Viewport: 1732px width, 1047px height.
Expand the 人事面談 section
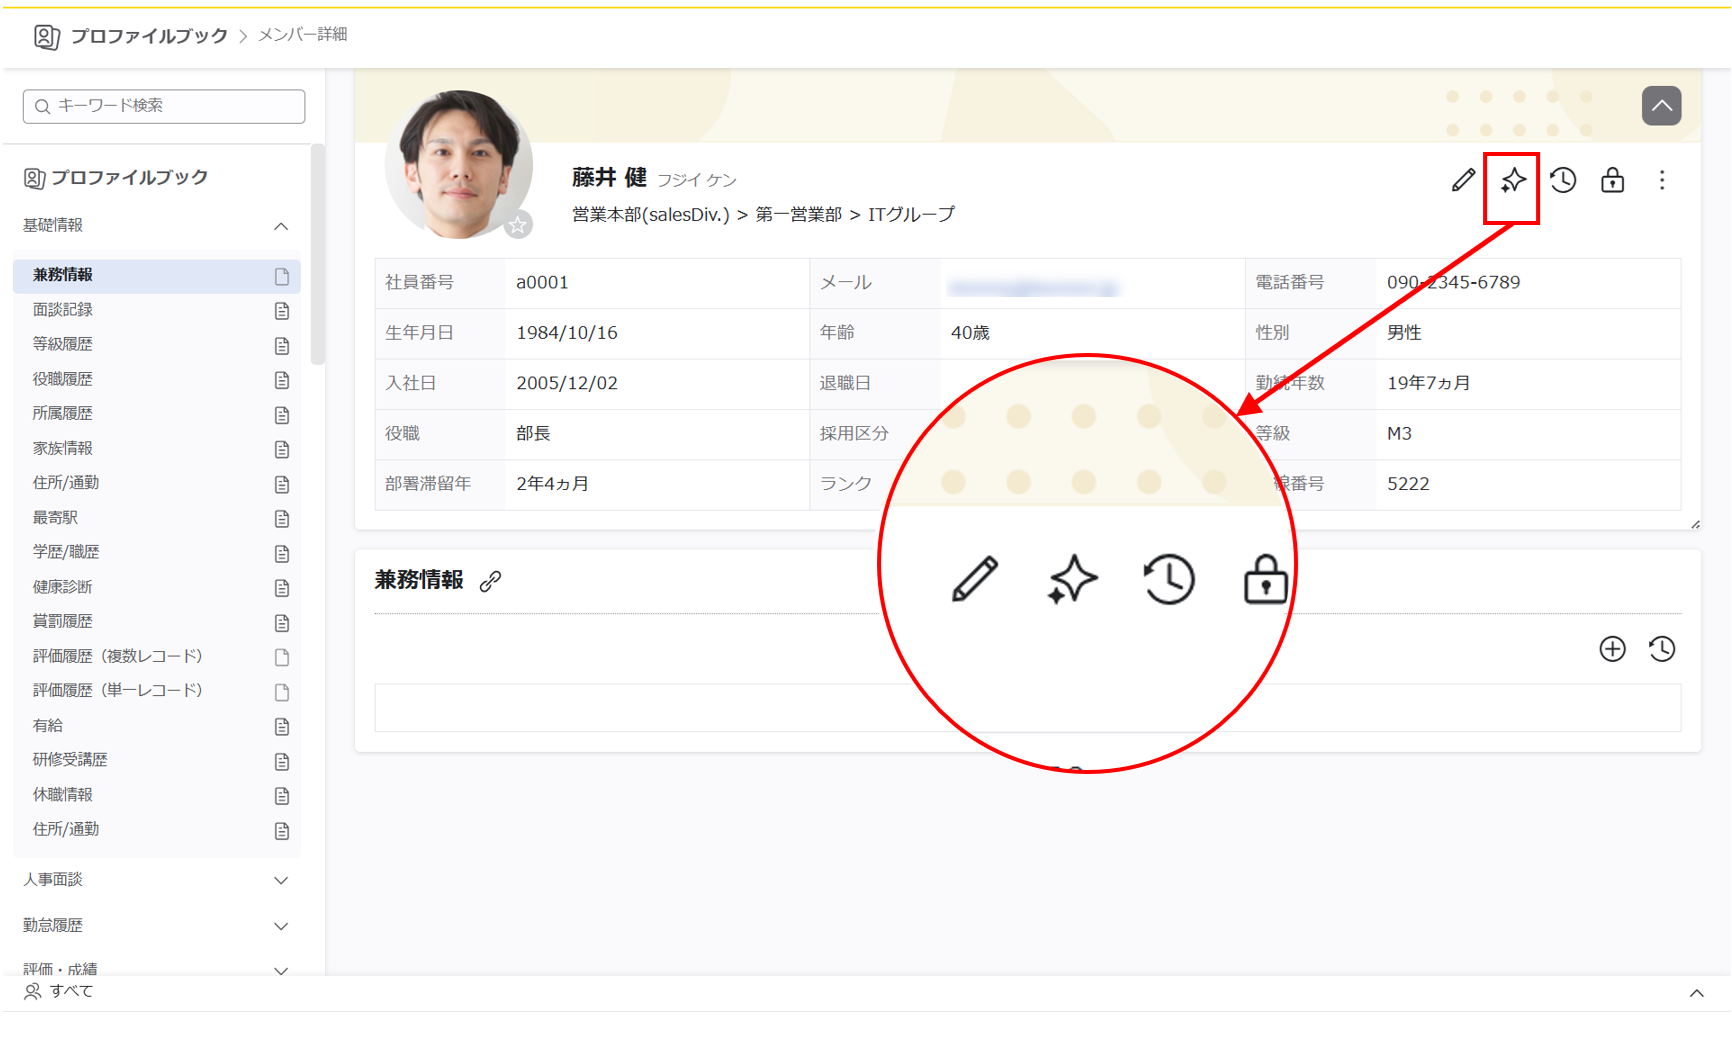point(281,880)
